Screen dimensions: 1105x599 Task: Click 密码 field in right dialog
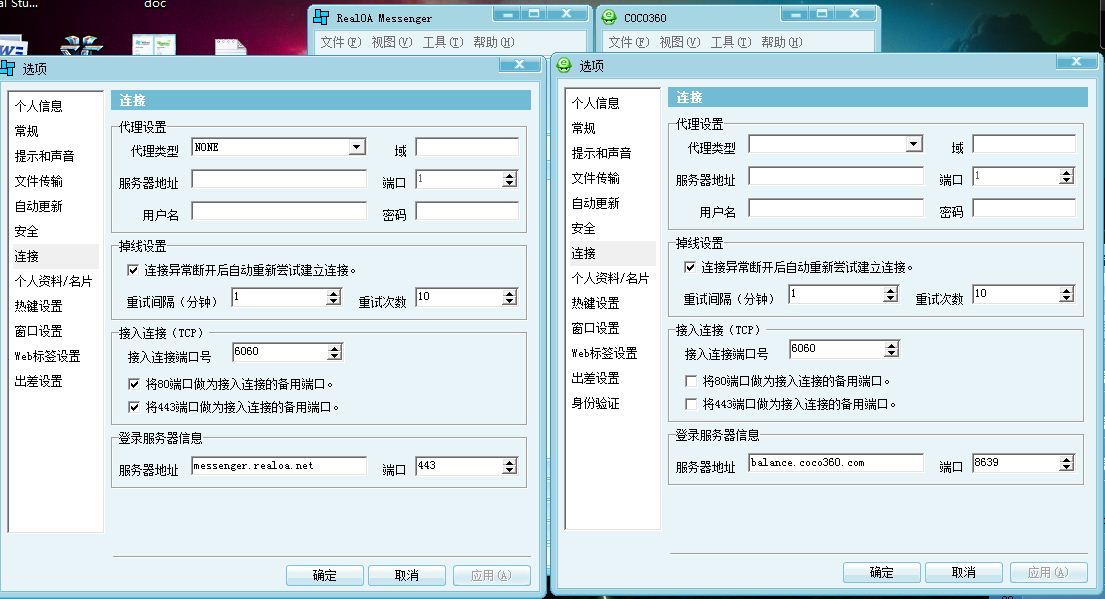pos(1024,208)
